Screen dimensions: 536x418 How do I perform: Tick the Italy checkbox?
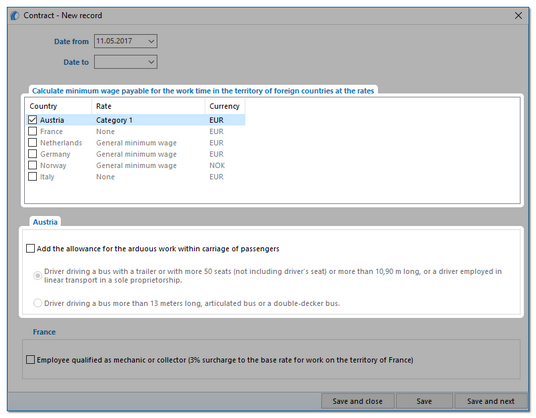[x=32, y=177]
